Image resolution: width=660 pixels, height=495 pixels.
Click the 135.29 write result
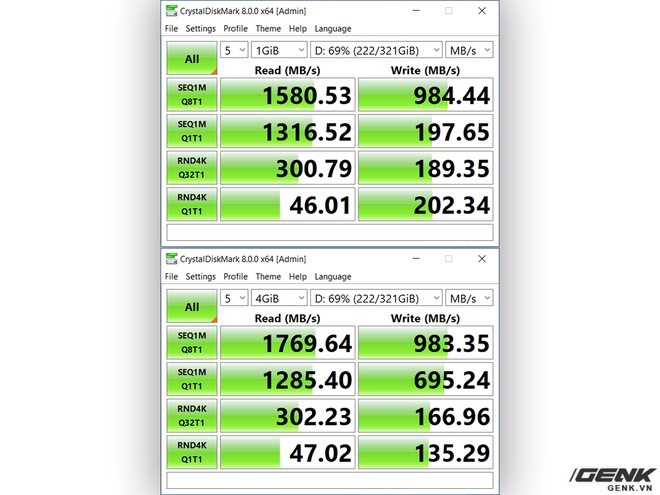click(x=426, y=452)
